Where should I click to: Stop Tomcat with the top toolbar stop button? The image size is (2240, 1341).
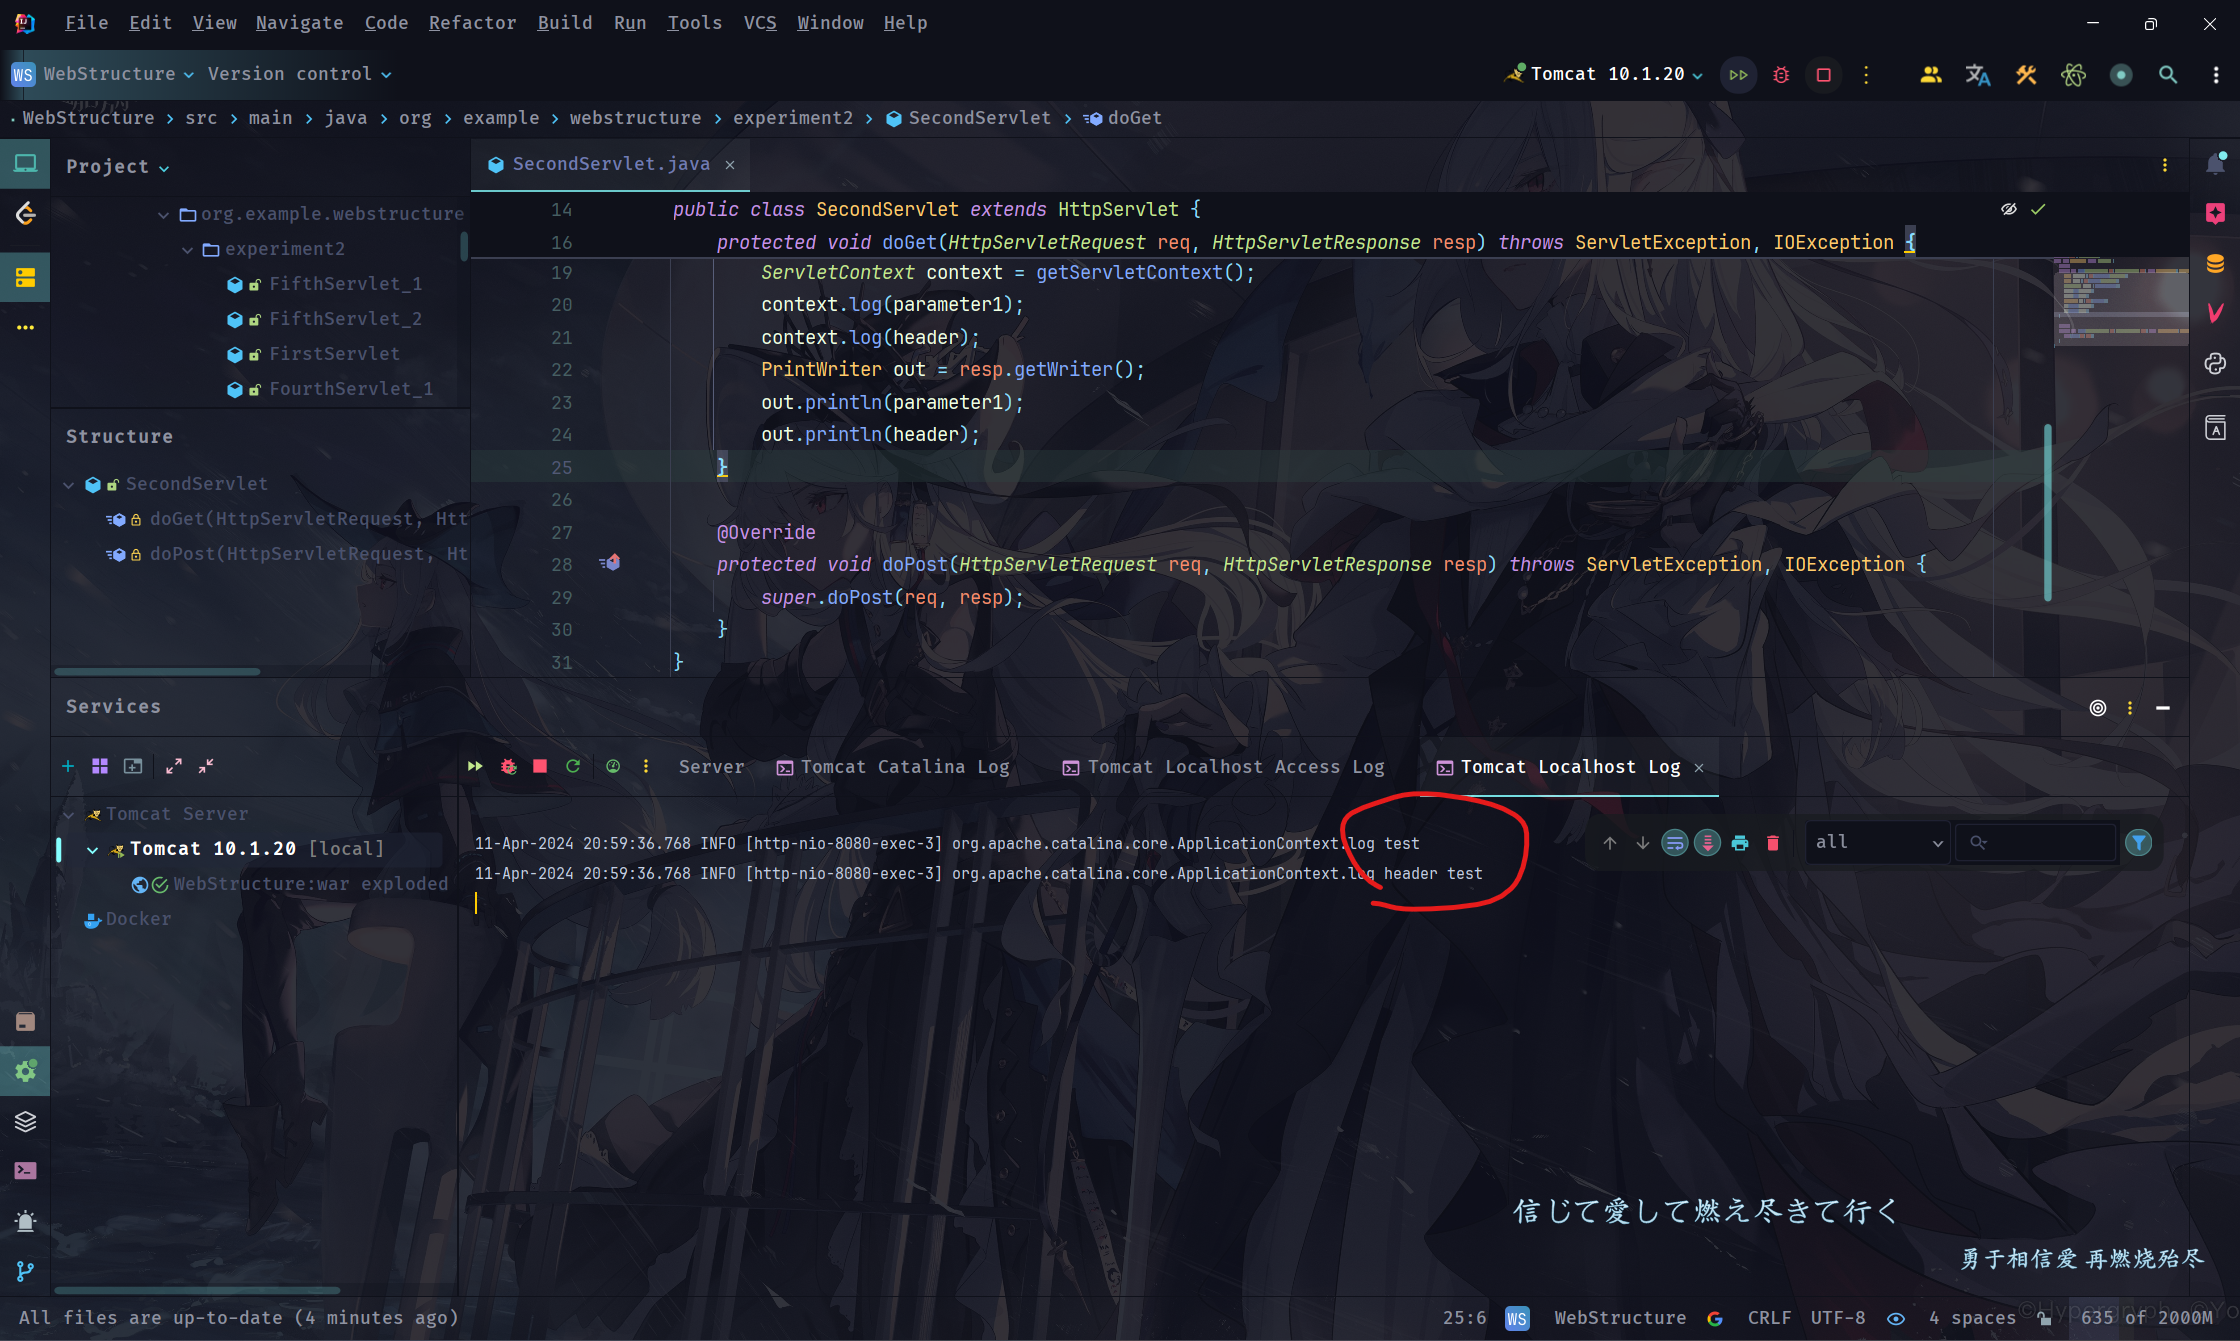(x=1823, y=75)
